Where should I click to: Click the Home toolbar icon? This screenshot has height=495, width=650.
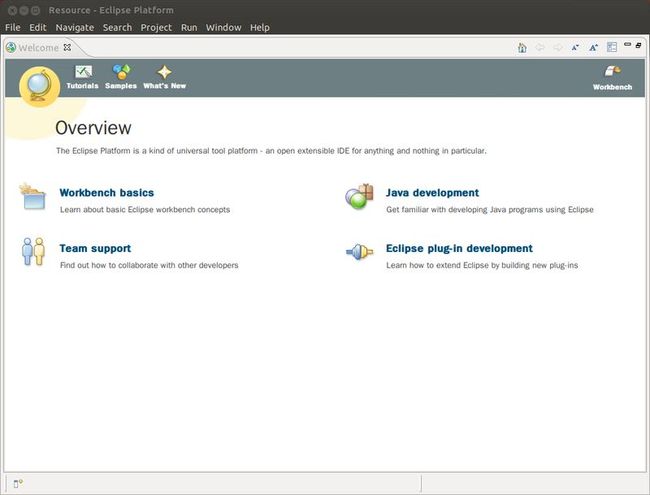(x=522, y=48)
